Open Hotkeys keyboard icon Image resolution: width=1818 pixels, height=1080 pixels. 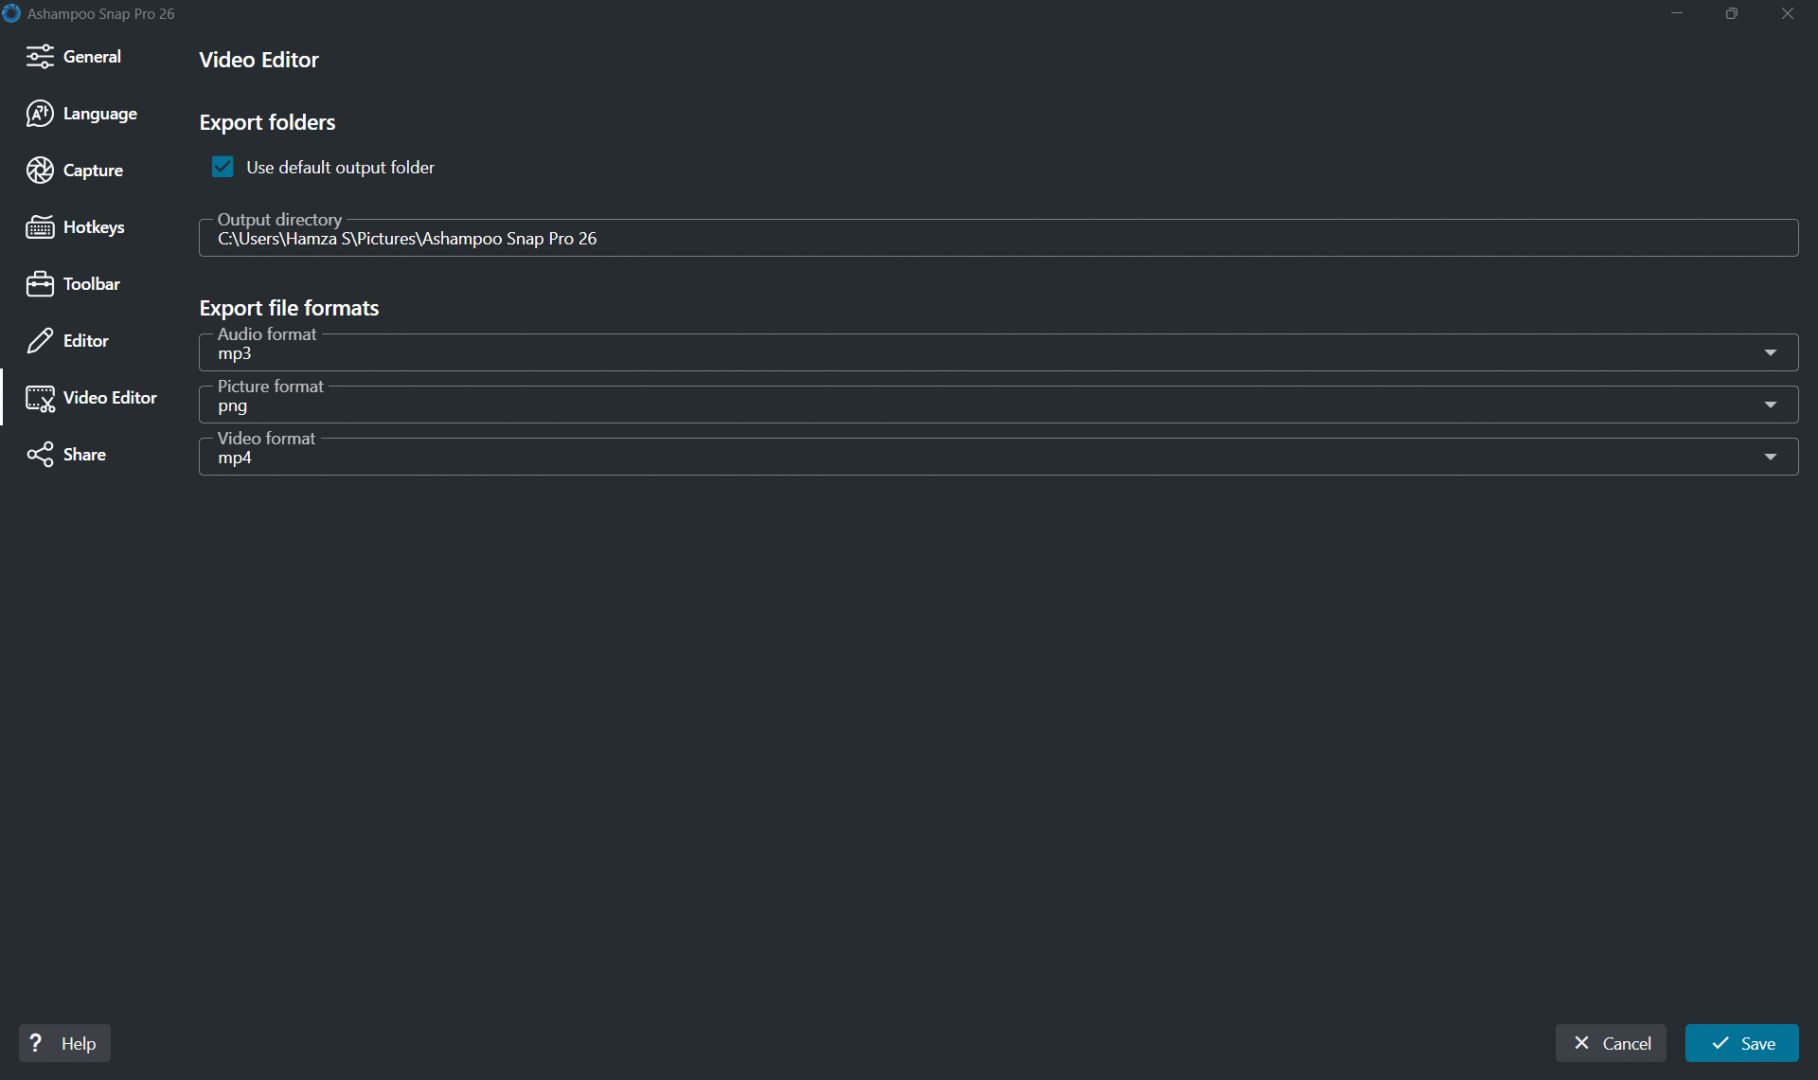point(40,228)
